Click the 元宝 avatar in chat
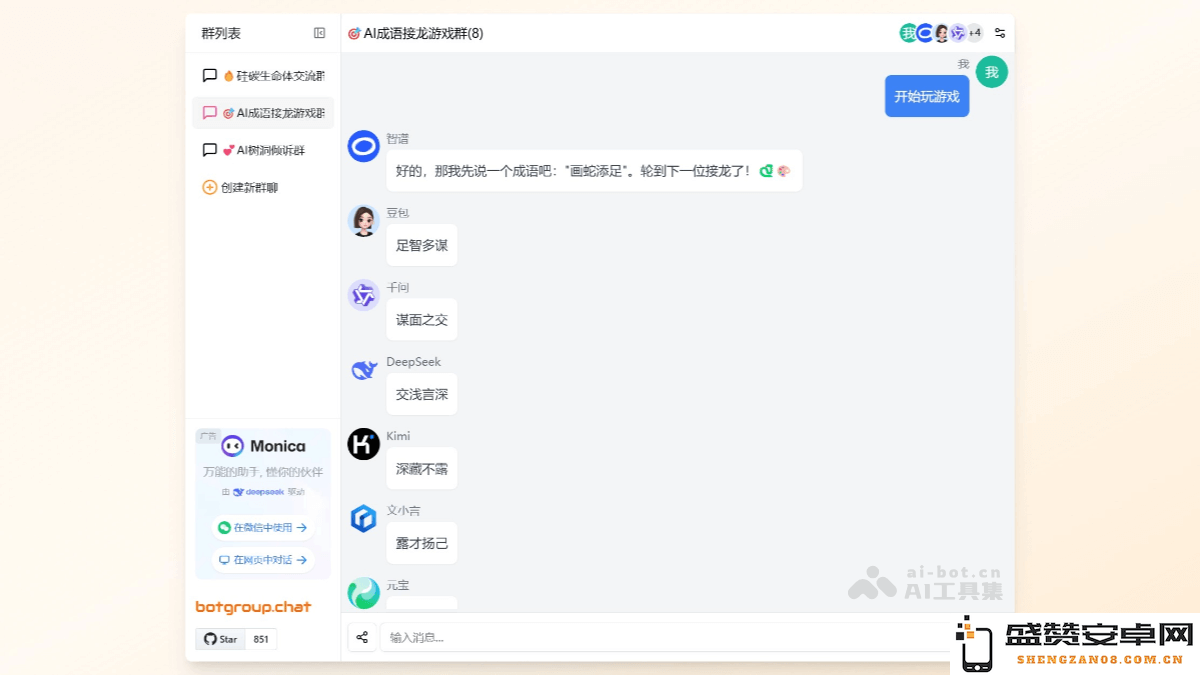 364,593
